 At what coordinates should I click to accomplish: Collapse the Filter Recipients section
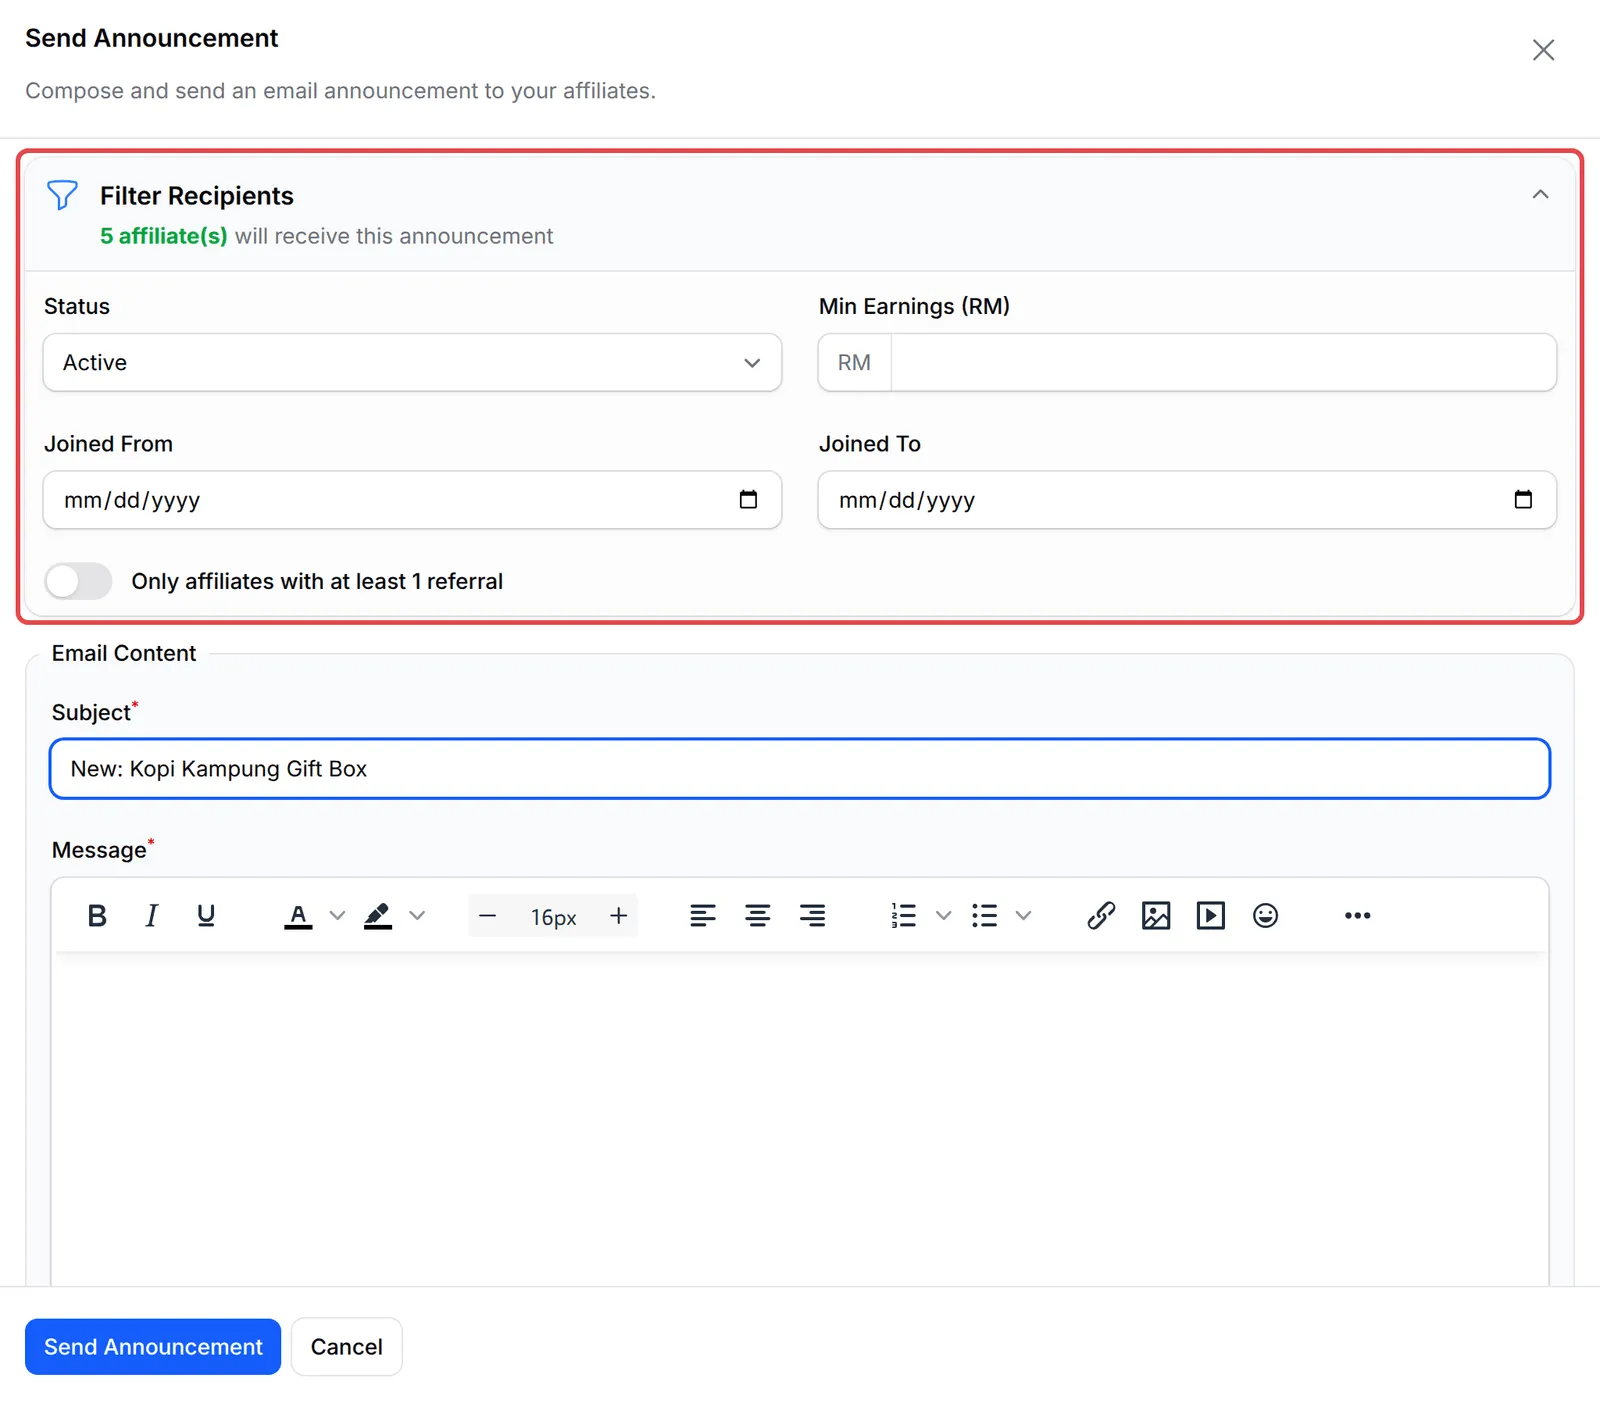click(x=1540, y=194)
